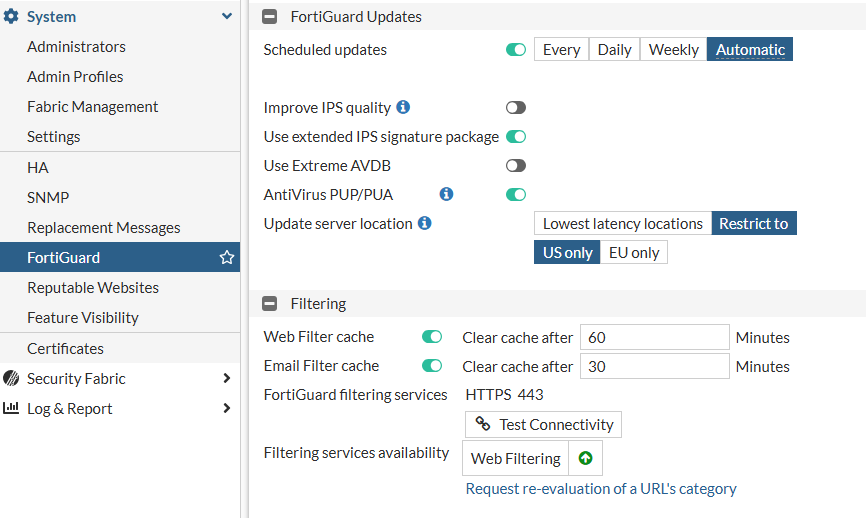Click the AntiVirus PUP/PUA info icon

tap(447, 194)
